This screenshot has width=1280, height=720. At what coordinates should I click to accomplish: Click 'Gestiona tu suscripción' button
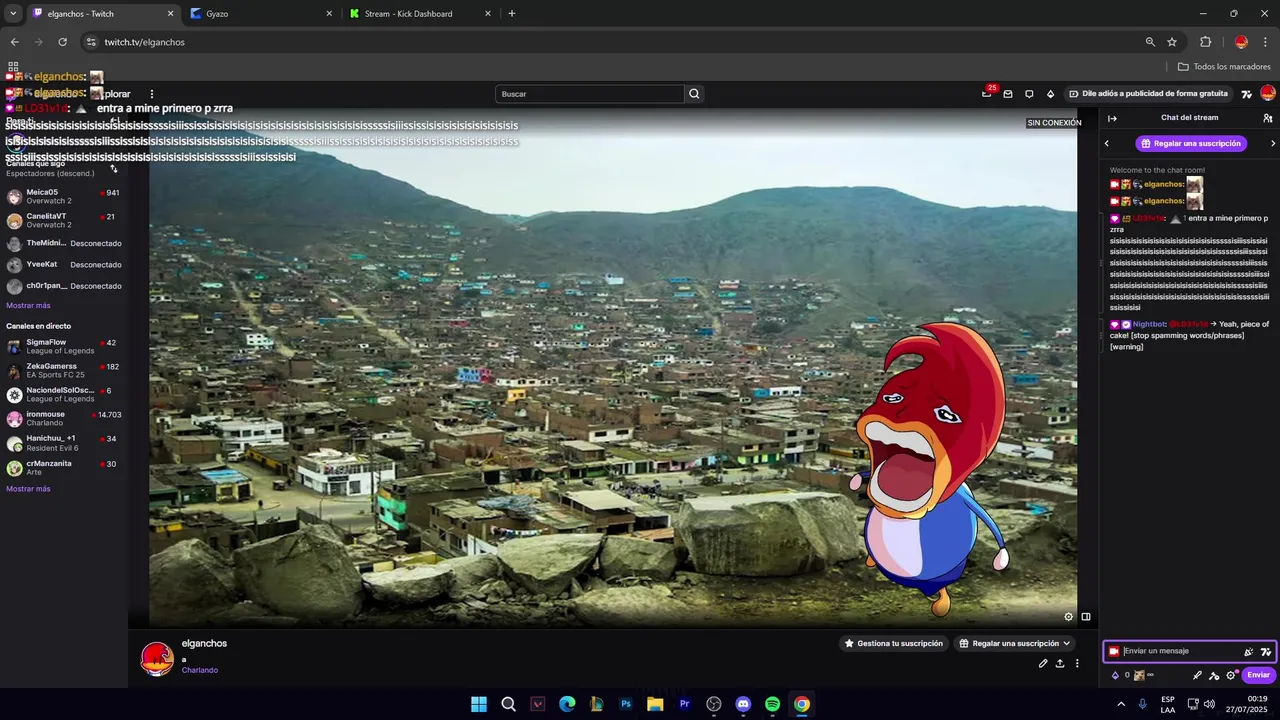pyautogui.click(x=893, y=643)
